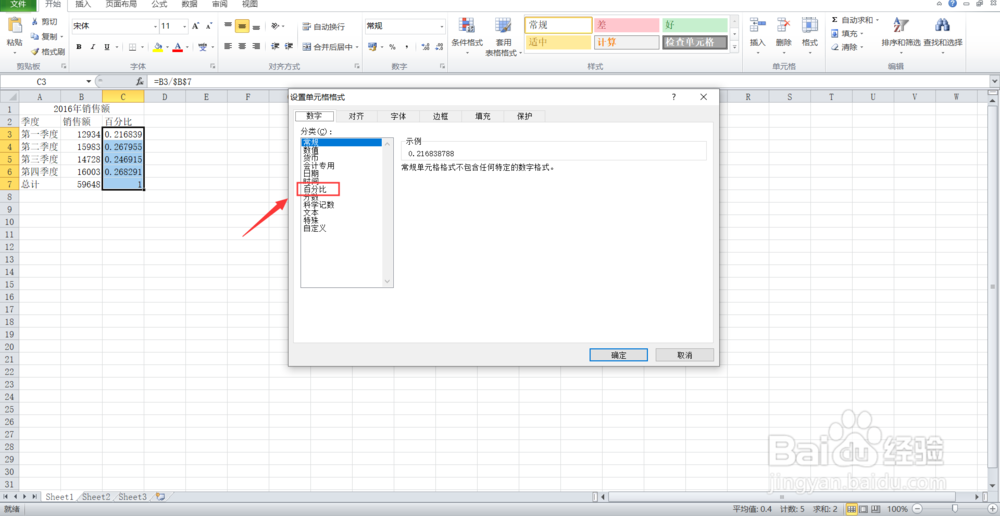Click 确定 button in dialog
The image size is (1000, 516).
coord(619,355)
